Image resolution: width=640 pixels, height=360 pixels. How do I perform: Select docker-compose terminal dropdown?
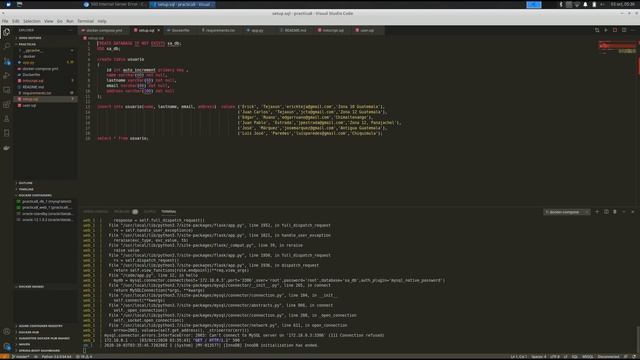pyautogui.click(x=567, y=212)
